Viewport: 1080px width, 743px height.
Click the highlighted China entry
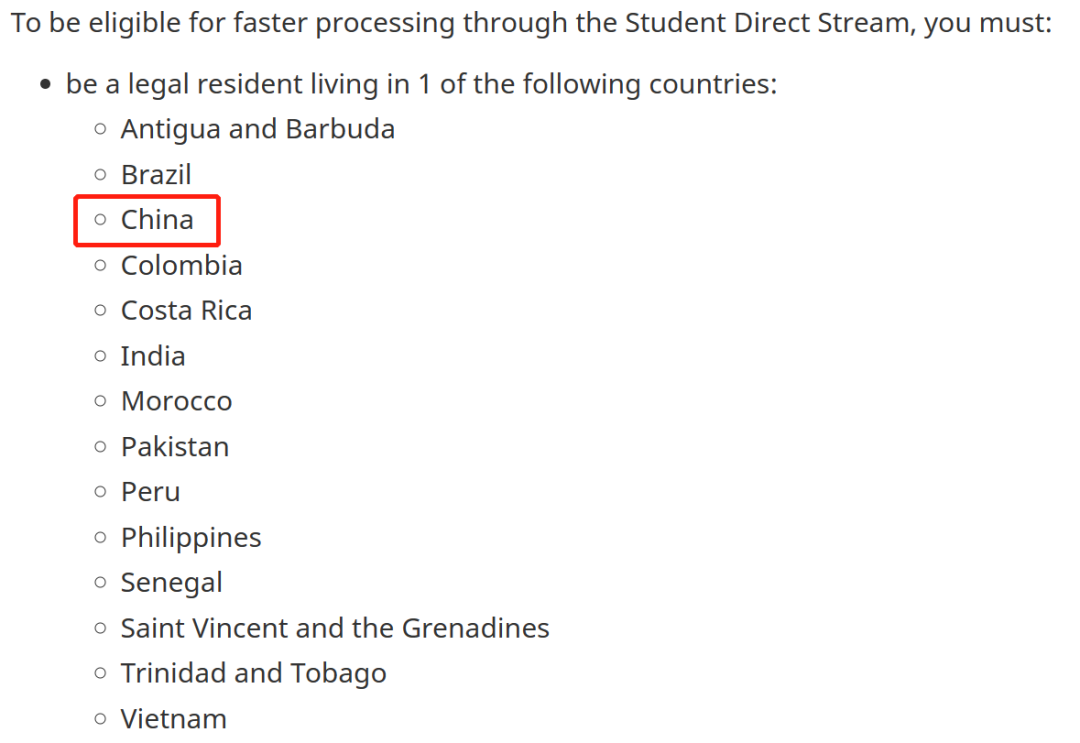pyautogui.click(x=157, y=220)
